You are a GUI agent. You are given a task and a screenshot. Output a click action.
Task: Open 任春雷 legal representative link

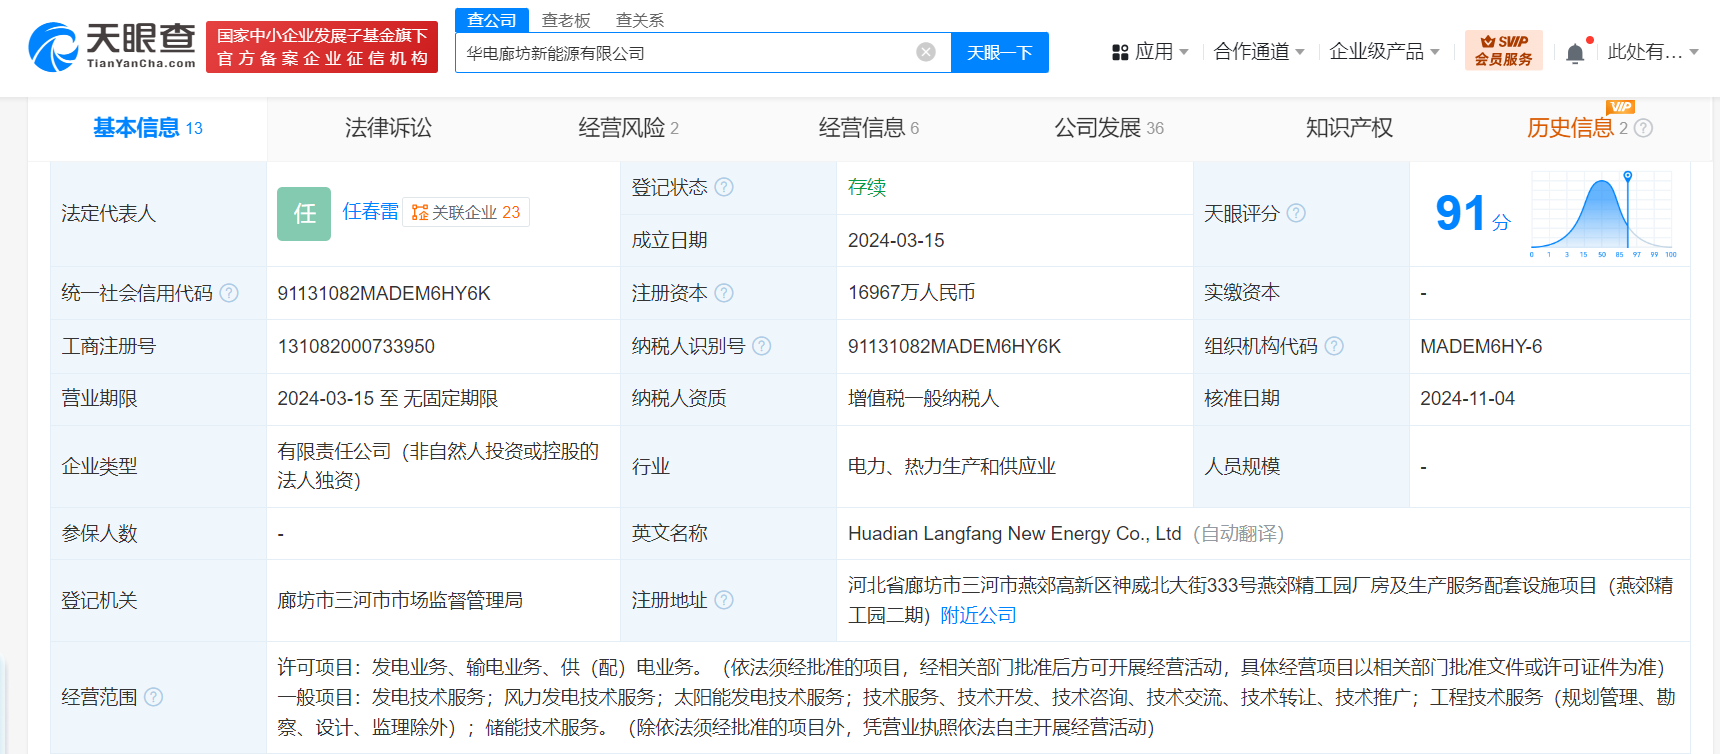(x=370, y=212)
